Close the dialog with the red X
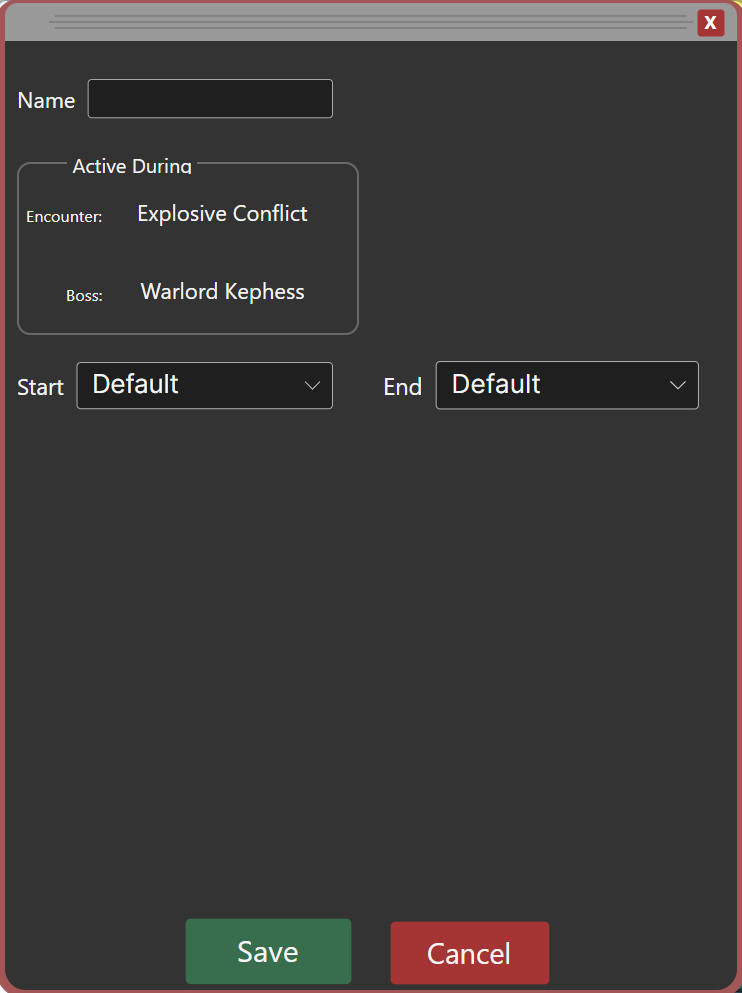This screenshot has height=993, width=742. tap(710, 23)
